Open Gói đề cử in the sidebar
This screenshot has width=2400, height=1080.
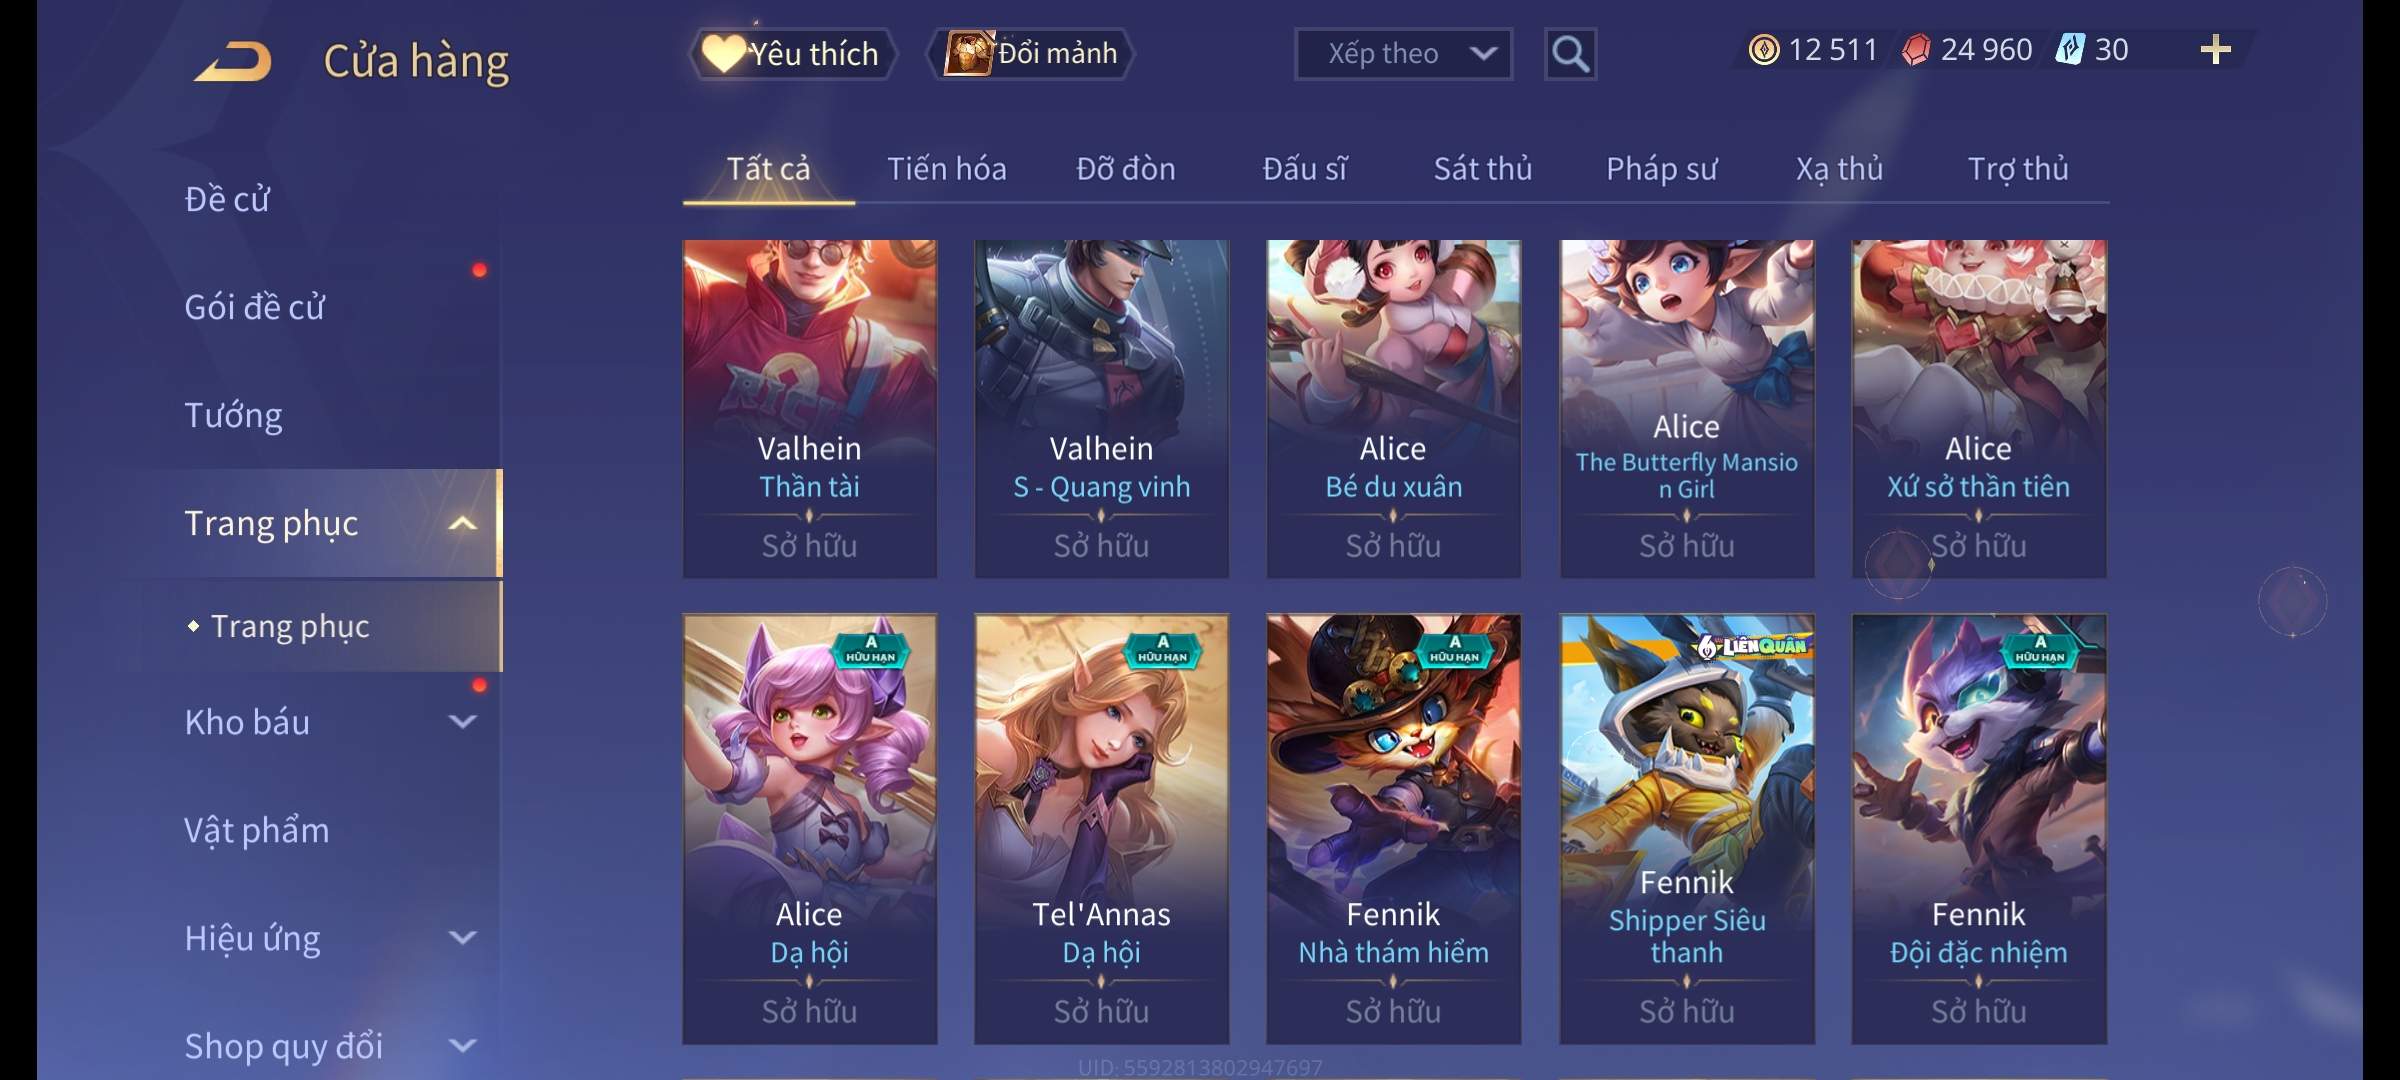(x=254, y=307)
